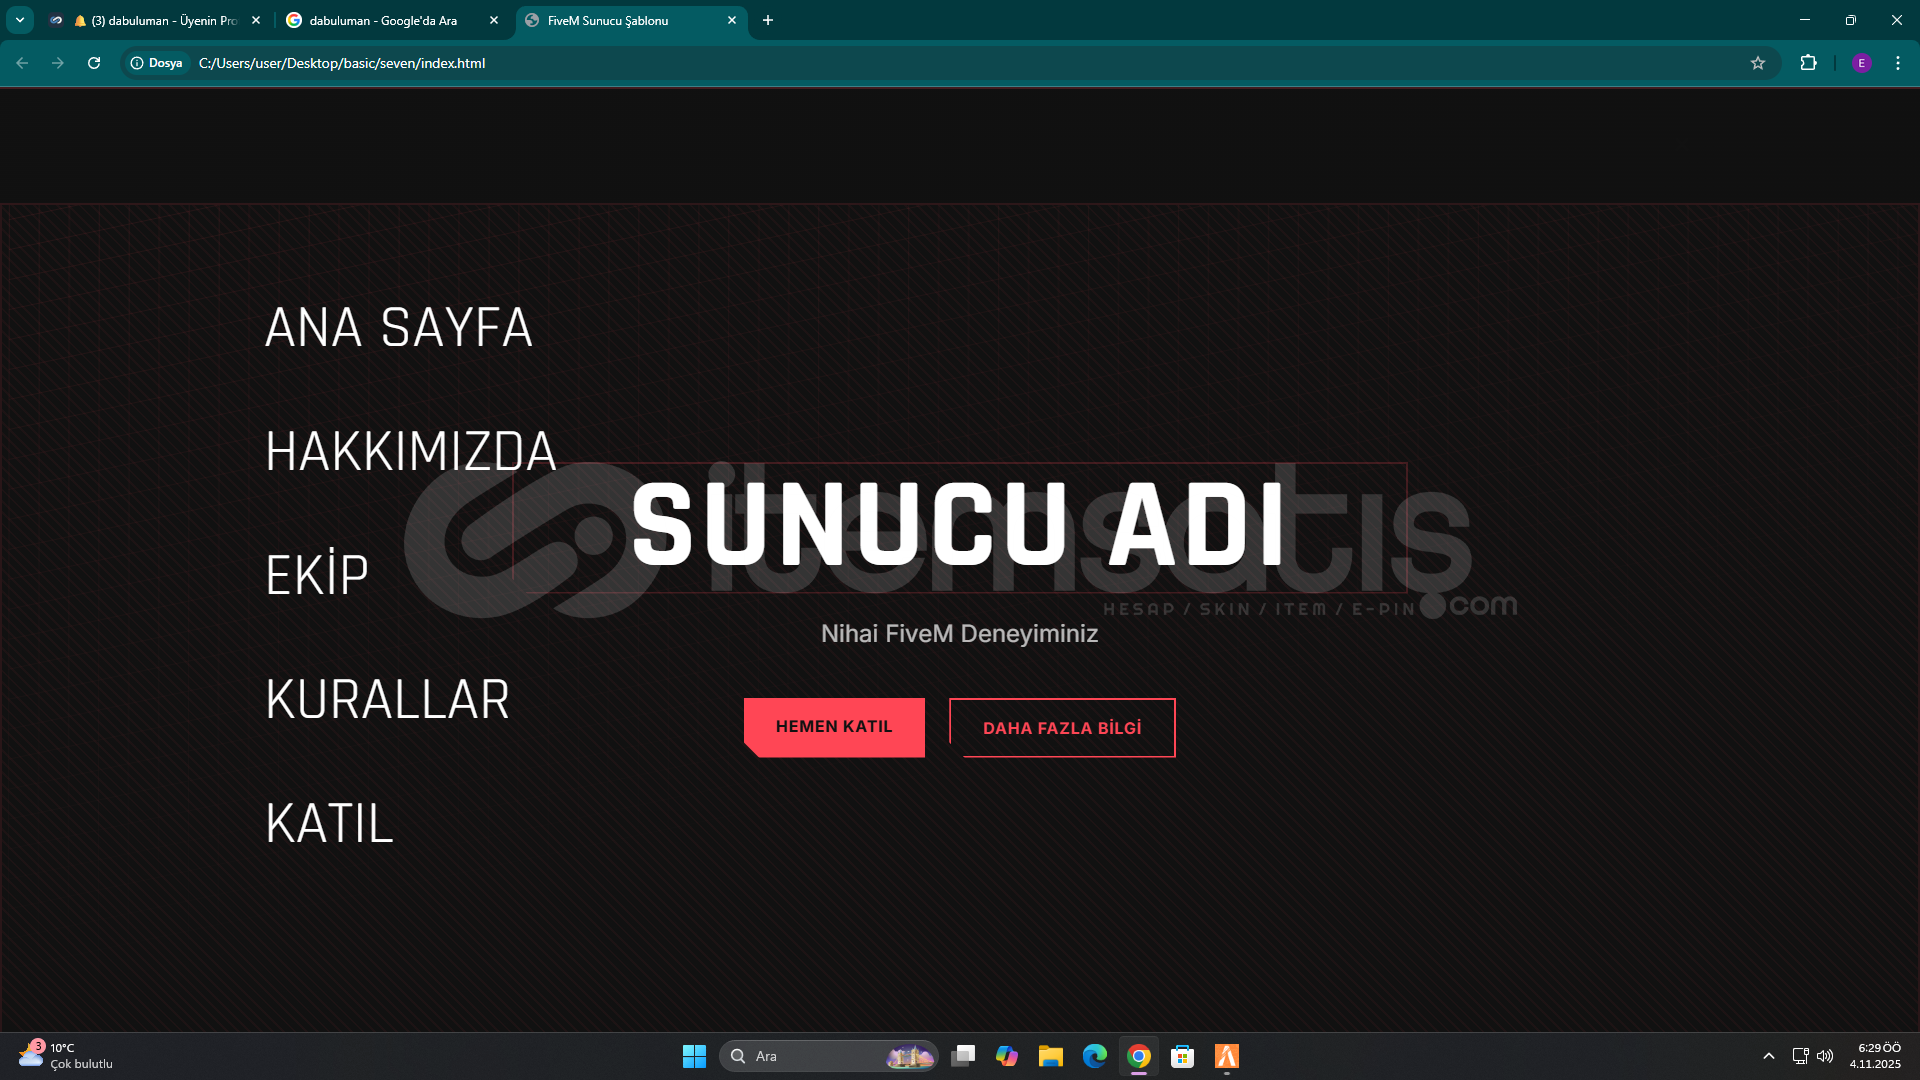Expand the tab search dropdown arrow
1920x1080 pixels.
pyautogui.click(x=19, y=20)
